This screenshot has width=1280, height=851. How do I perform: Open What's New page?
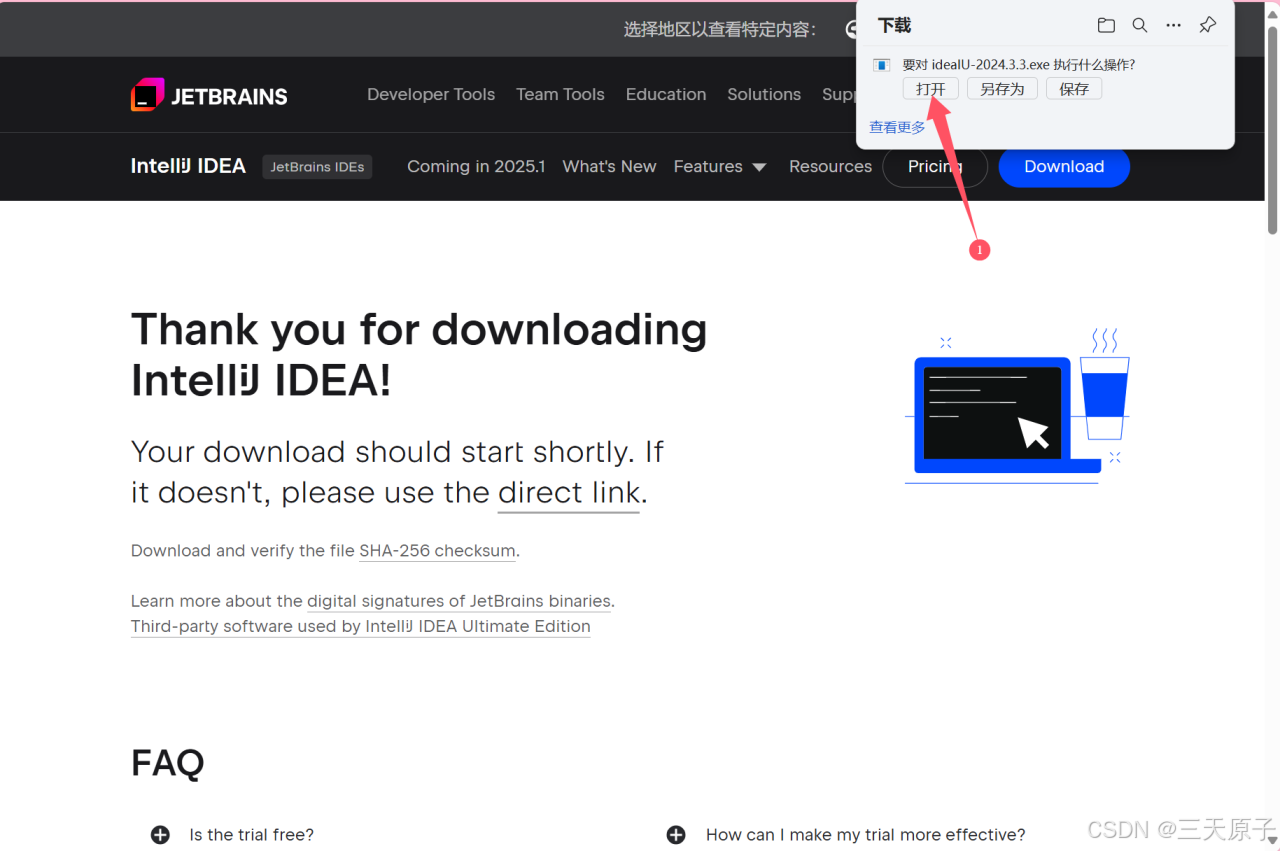(x=609, y=167)
